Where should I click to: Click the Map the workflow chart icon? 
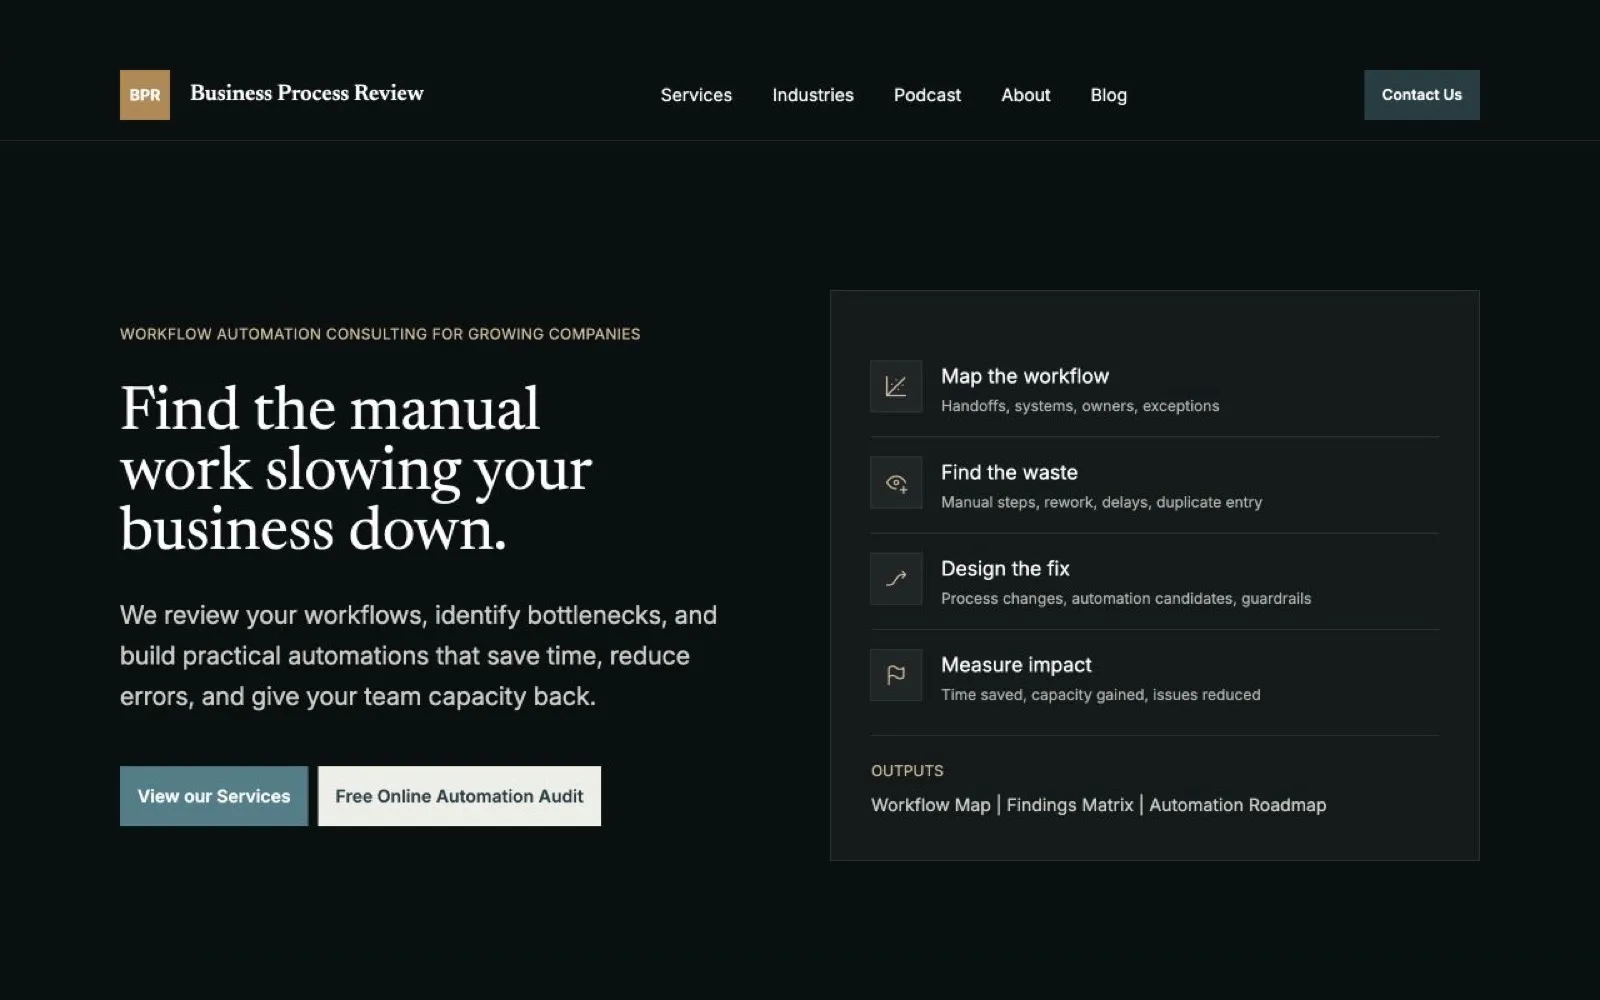896,387
